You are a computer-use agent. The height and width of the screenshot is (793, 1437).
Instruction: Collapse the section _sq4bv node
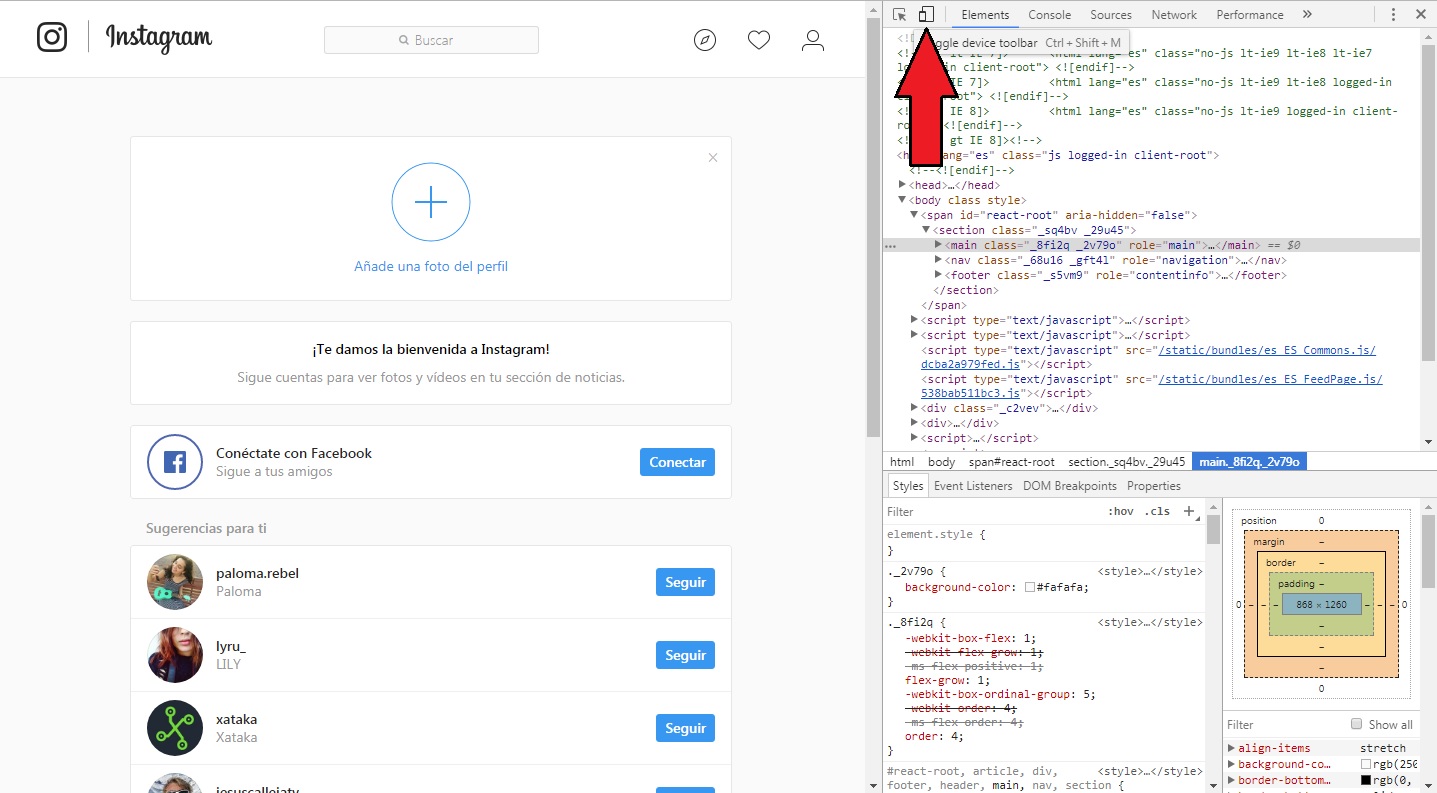pyautogui.click(x=926, y=230)
